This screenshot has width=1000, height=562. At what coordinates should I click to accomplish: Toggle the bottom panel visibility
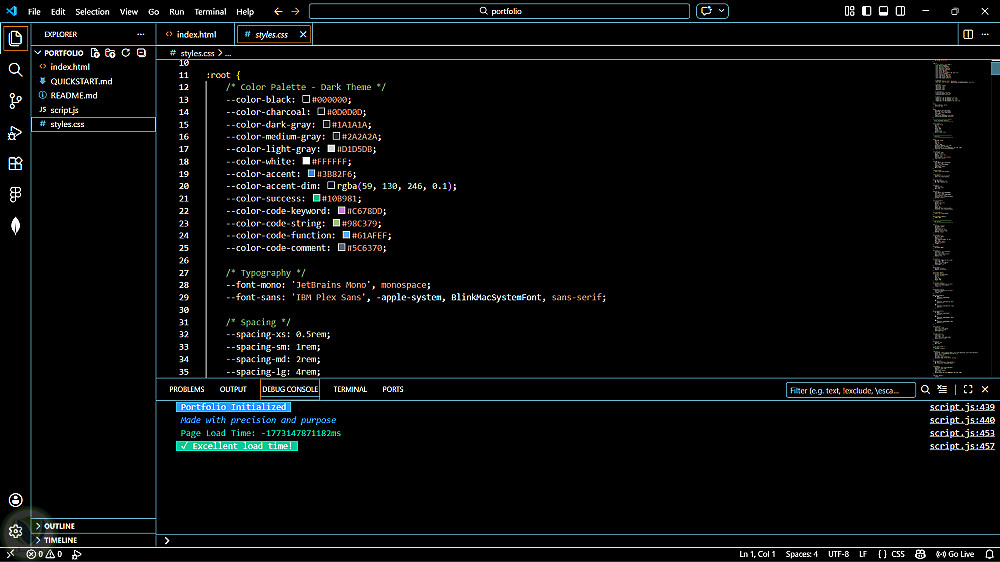click(x=882, y=11)
